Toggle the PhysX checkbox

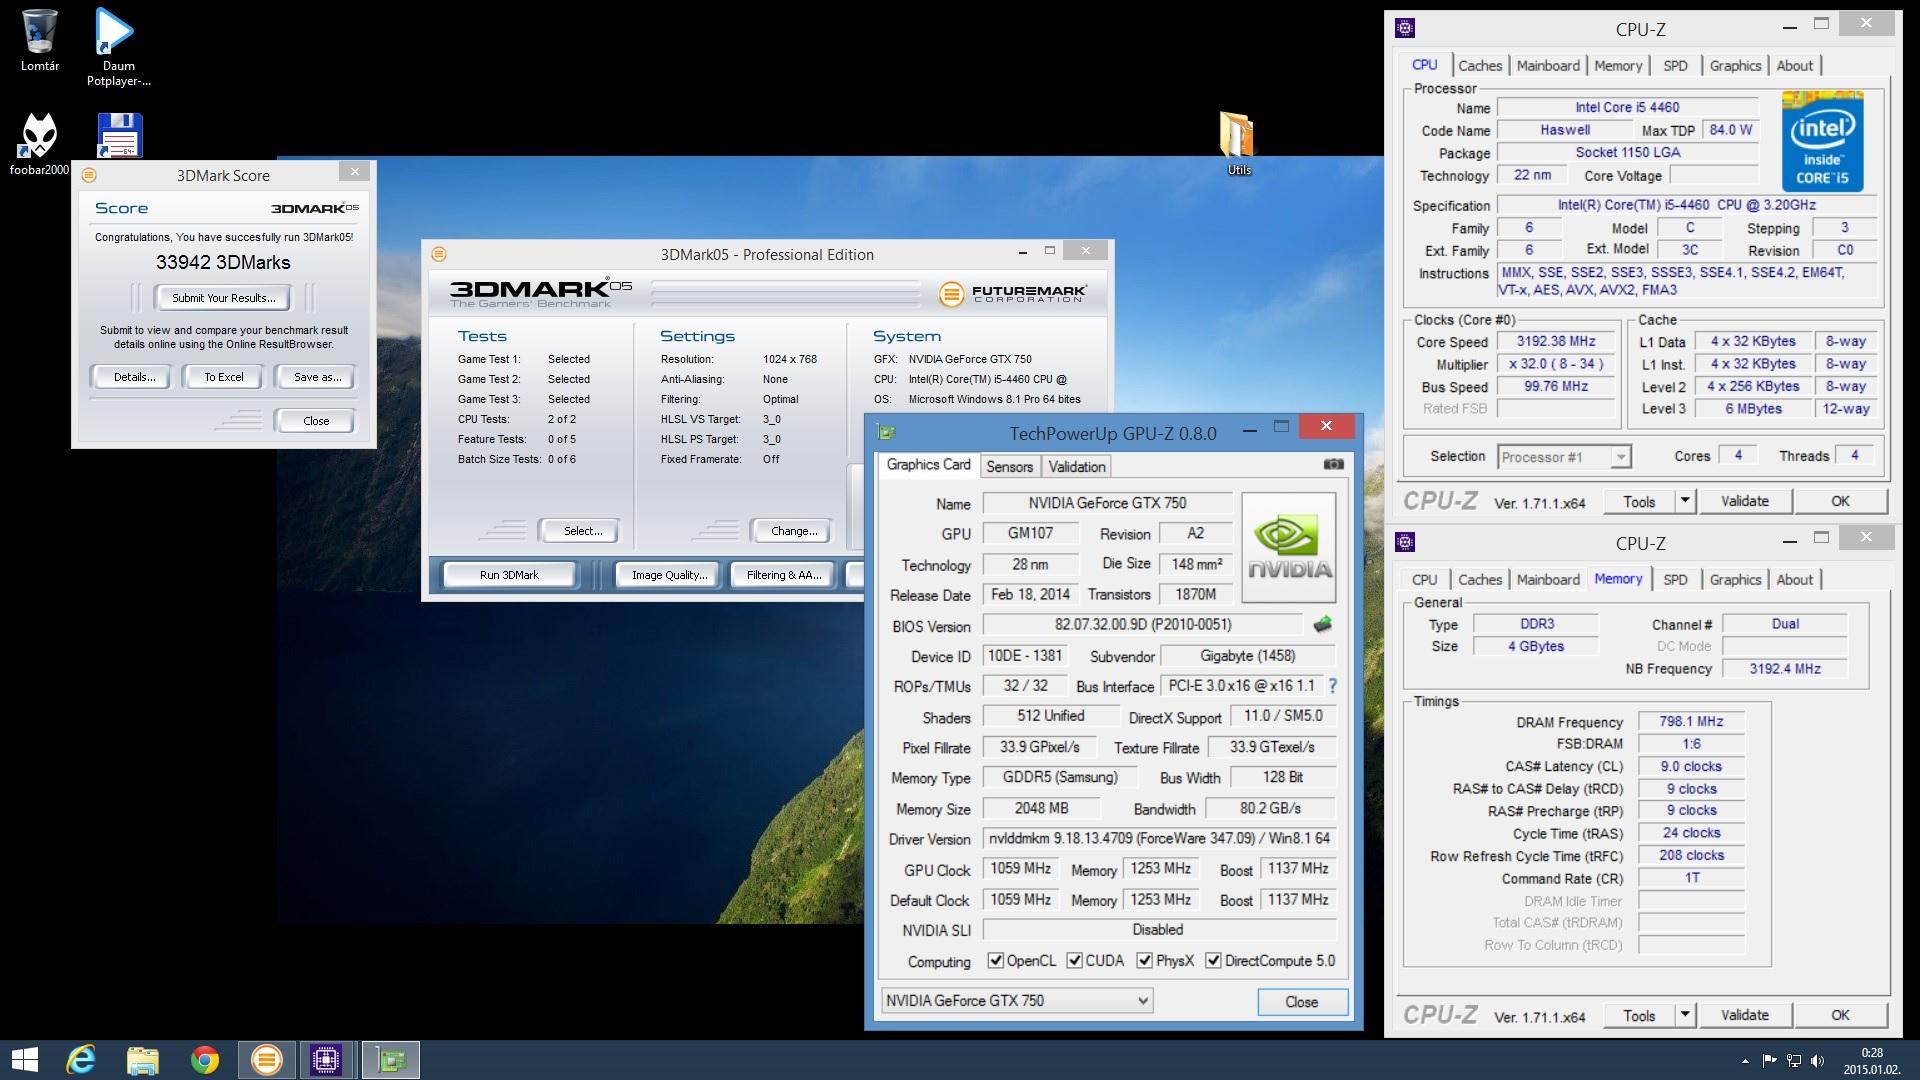1144,961
